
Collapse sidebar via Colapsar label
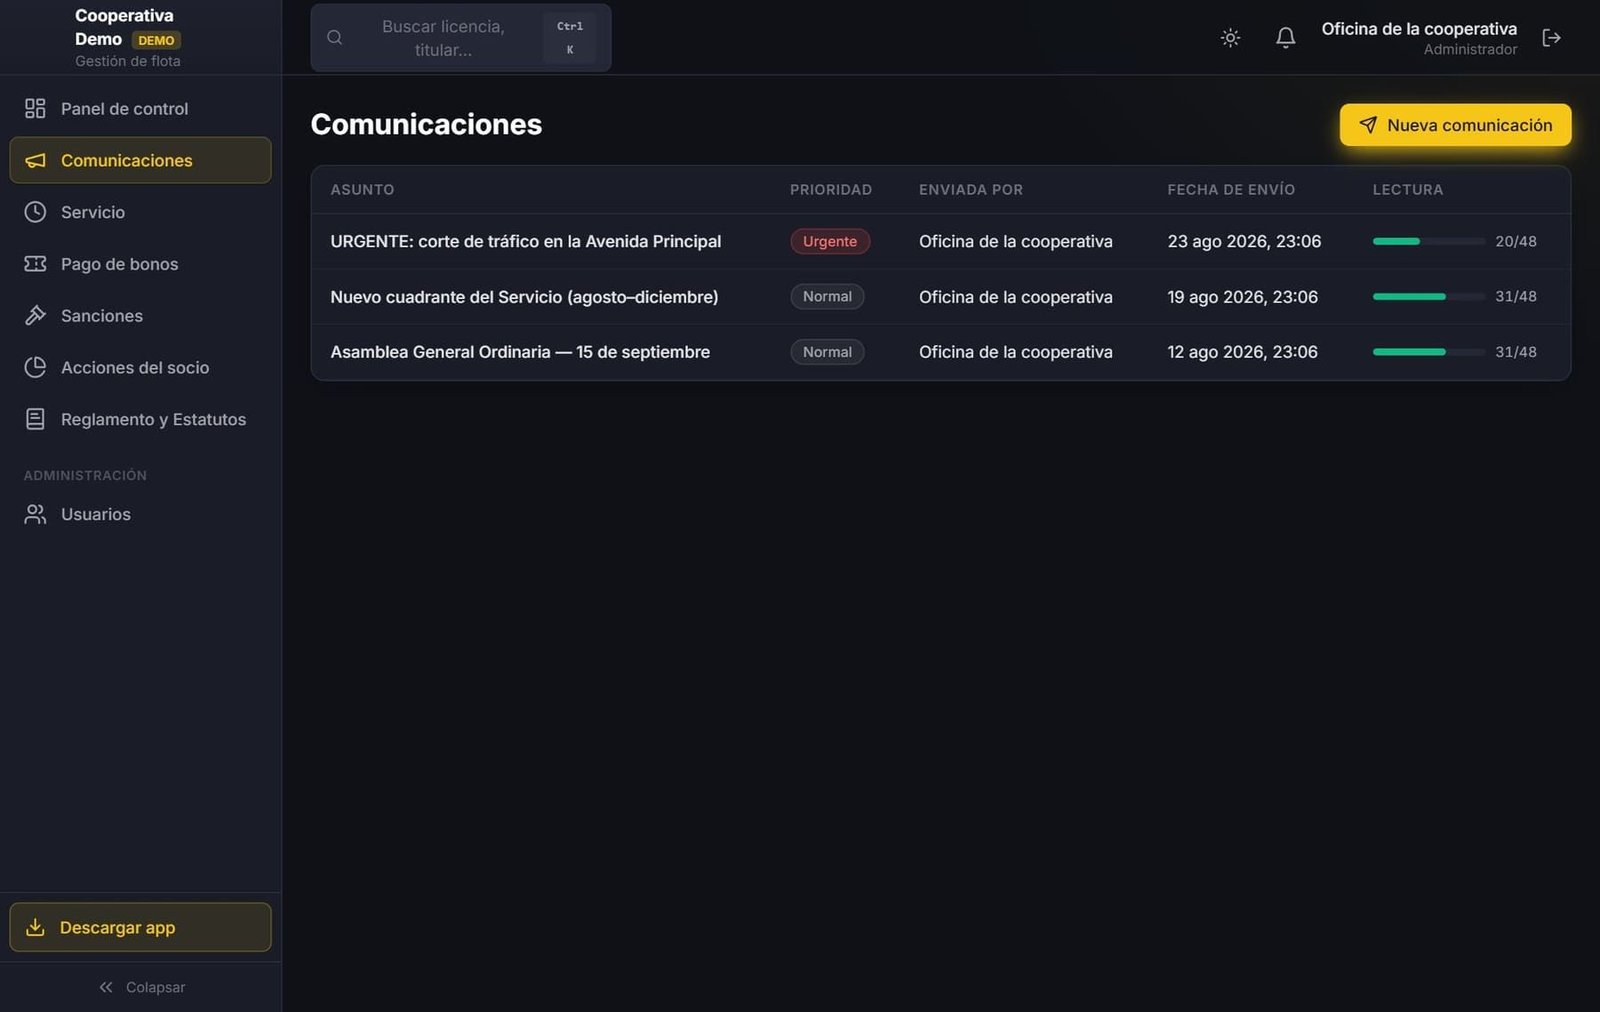[x=155, y=987]
